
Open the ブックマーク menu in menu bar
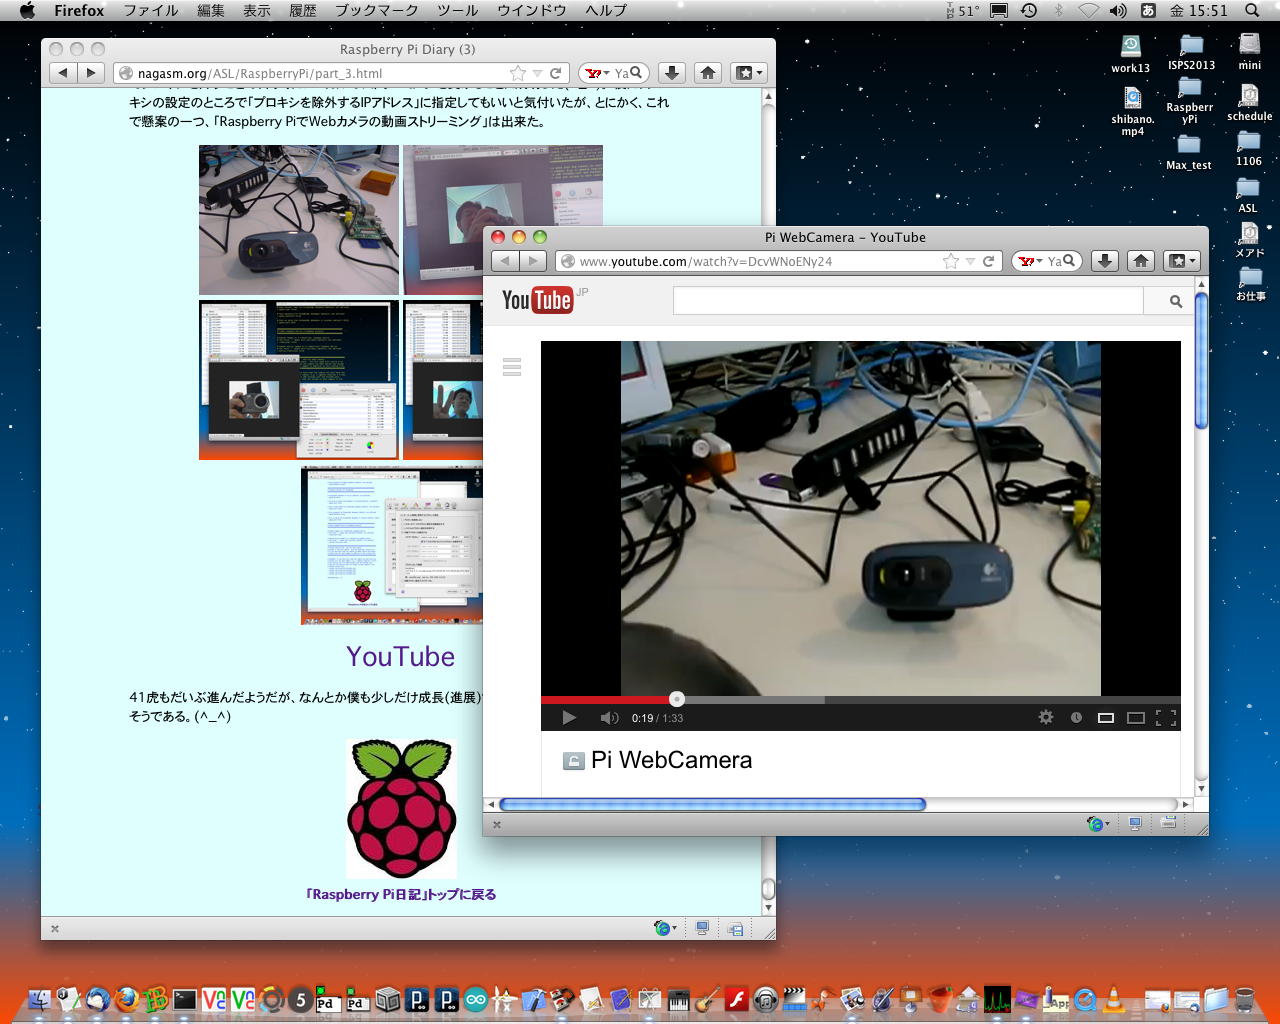click(376, 10)
